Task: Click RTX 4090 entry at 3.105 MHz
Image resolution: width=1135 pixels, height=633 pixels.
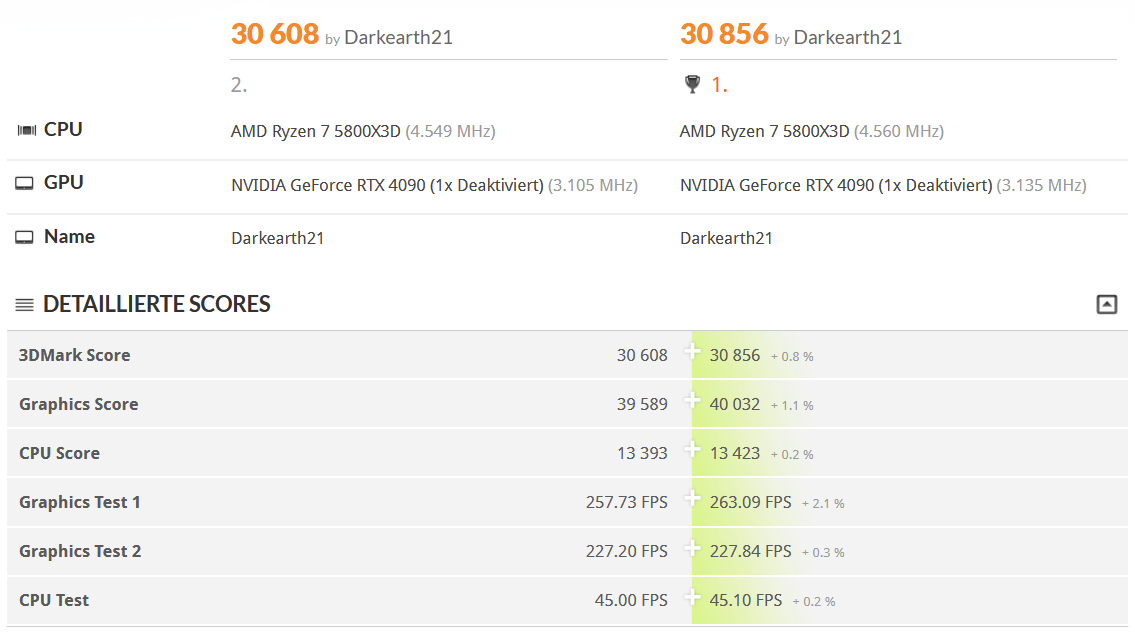Action: 434,185
